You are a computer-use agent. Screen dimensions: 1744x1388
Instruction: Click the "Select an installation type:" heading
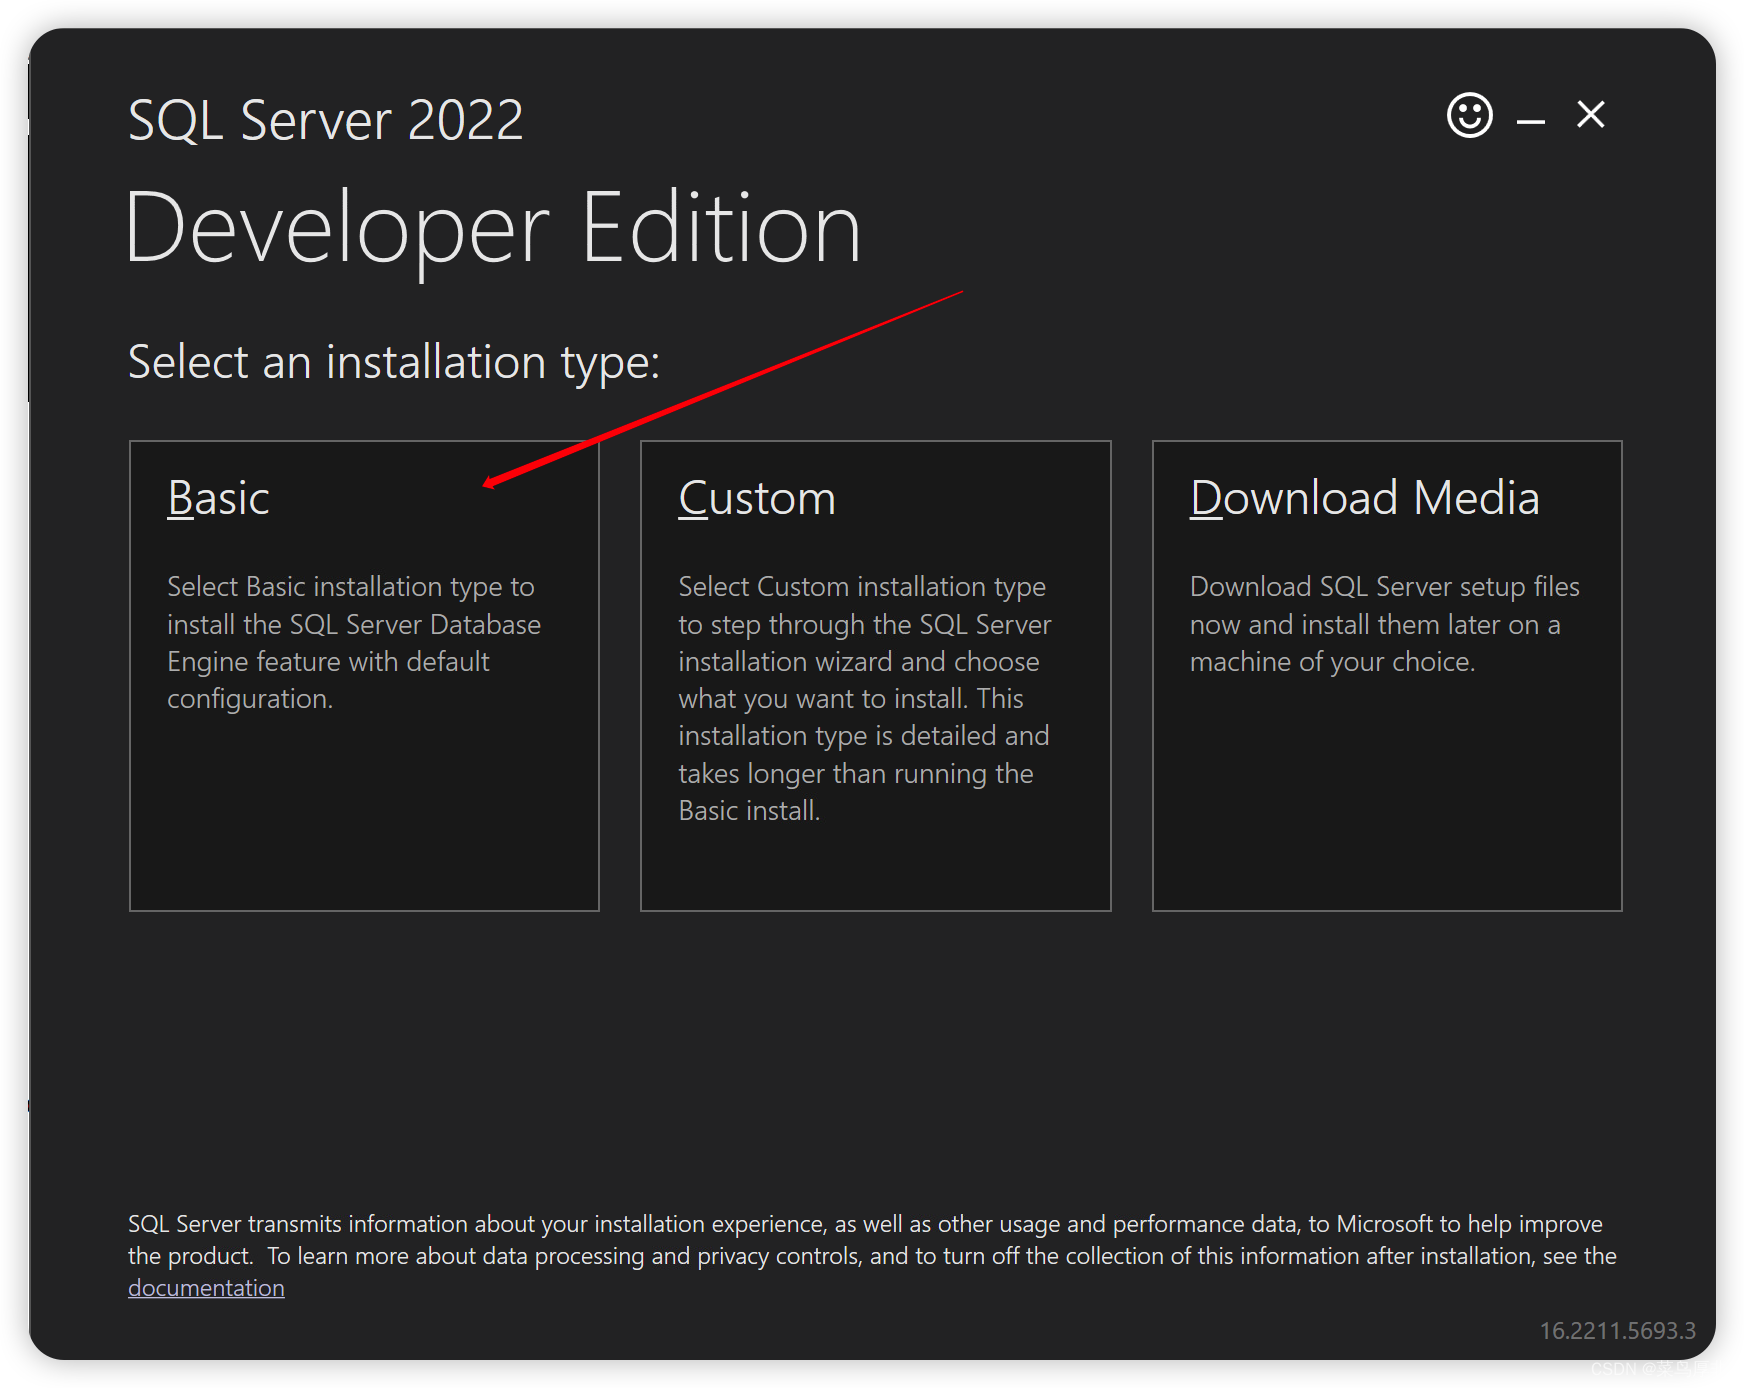(x=394, y=363)
